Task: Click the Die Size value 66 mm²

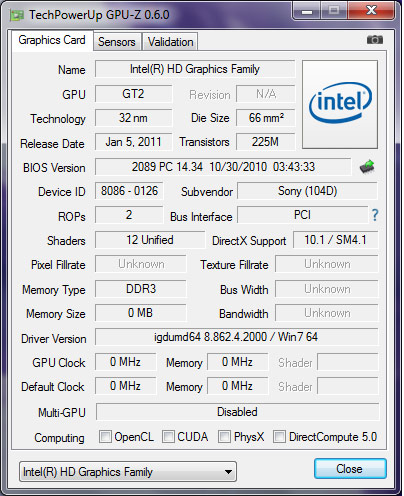Action: coord(266,118)
